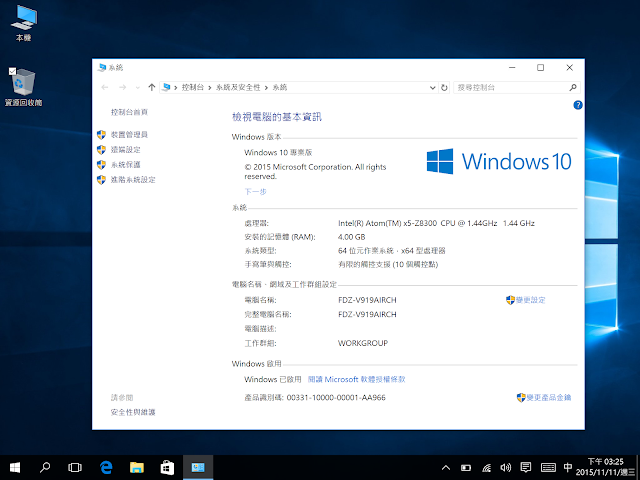Go back with the back arrow
This screenshot has height=480, width=640.
[105, 87]
